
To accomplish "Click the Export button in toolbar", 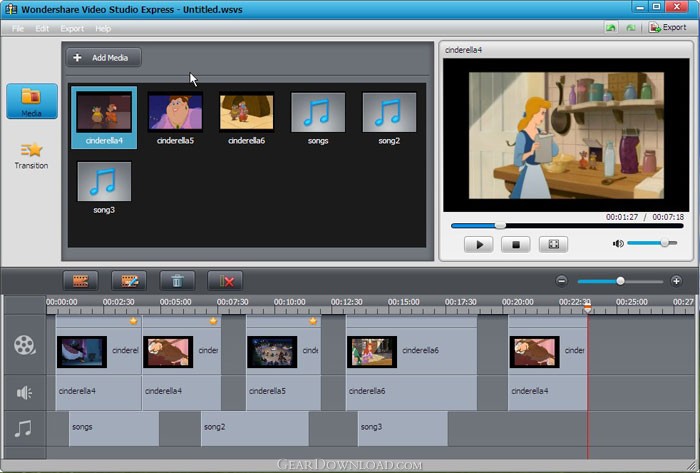I will [668, 28].
